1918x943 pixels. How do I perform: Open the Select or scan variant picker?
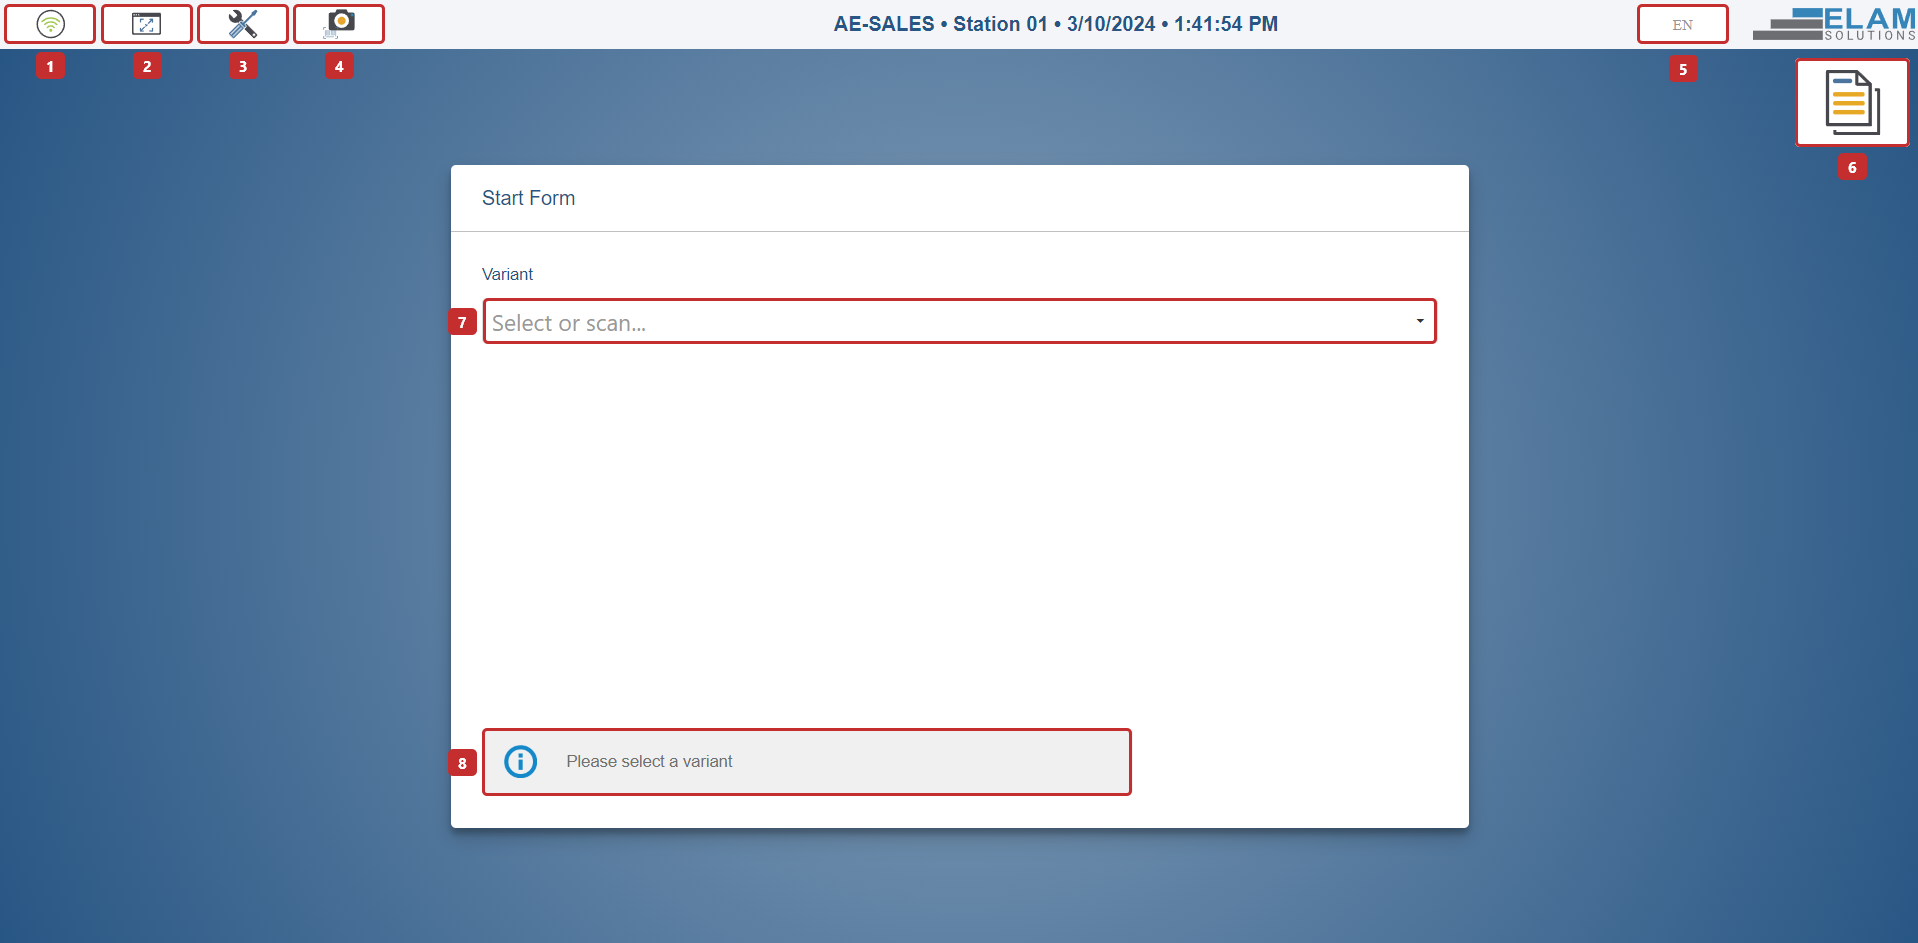tap(958, 321)
